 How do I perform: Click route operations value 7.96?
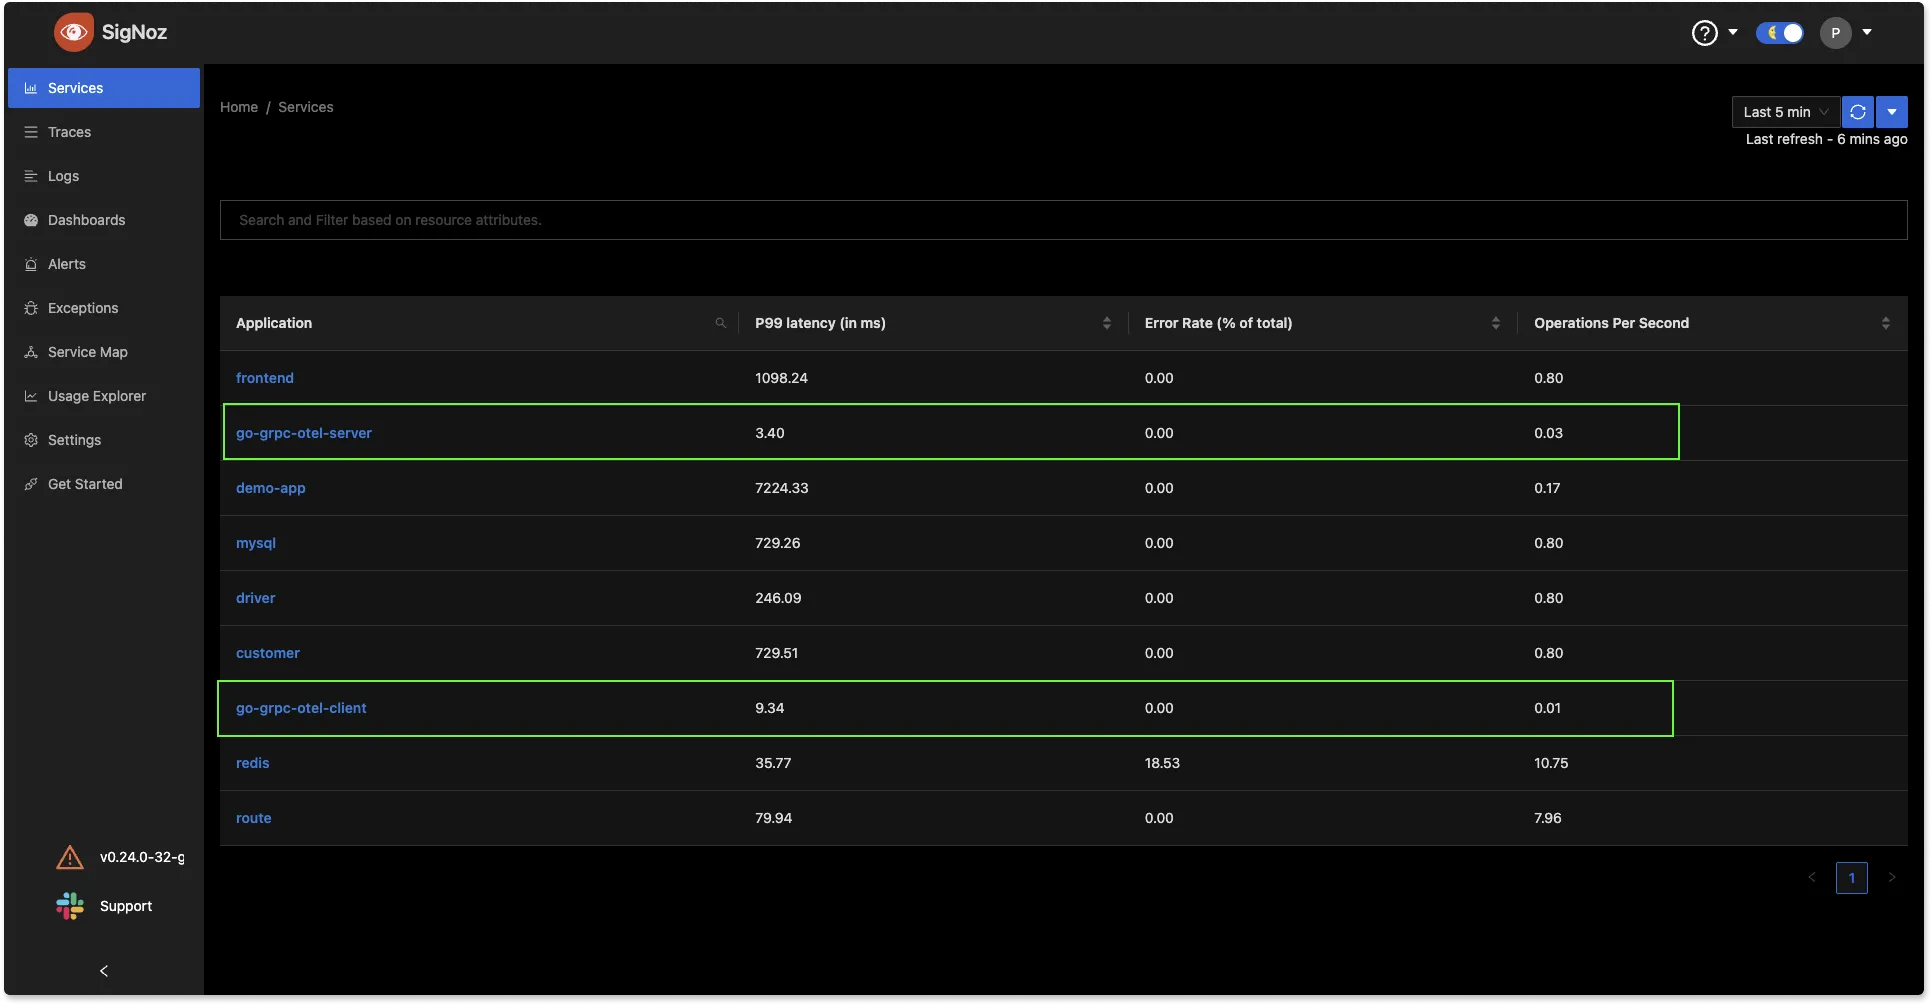coord(1548,818)
